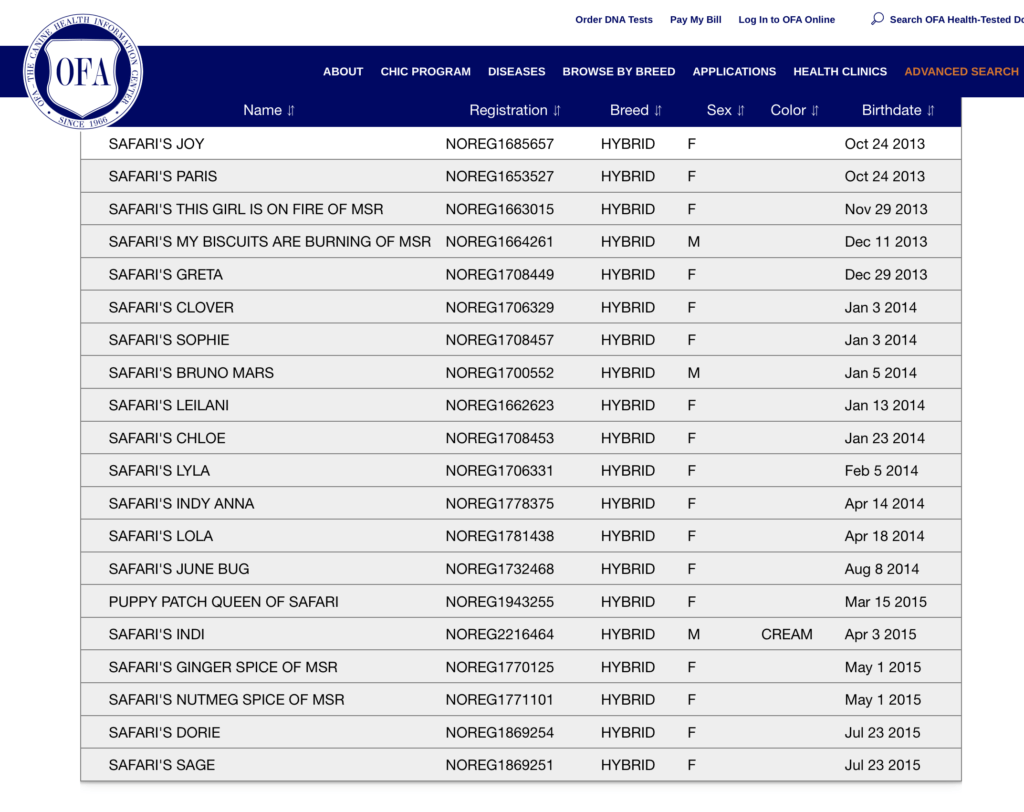Click birthdate Aug 8 2014
Viewport: 1024px width, 812px height.
coord(882,569)
